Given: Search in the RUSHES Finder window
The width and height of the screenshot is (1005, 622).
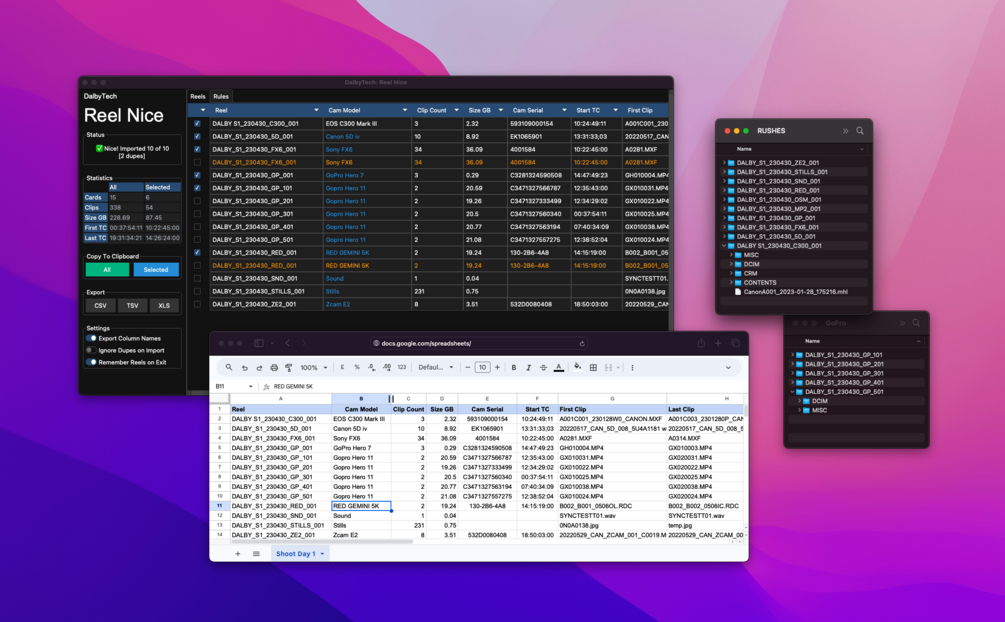Looking at the screenshot, I should [x=860, y=131].
